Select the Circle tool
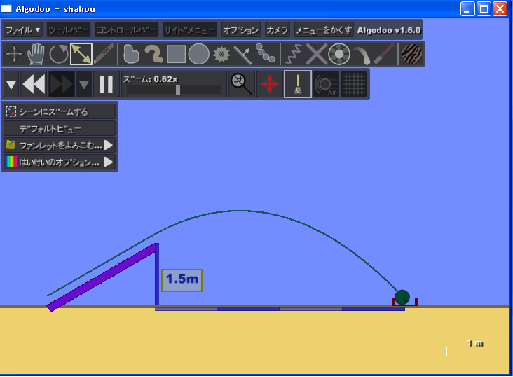The width and height of the screenshot is (513, 377). pos(199,54)
